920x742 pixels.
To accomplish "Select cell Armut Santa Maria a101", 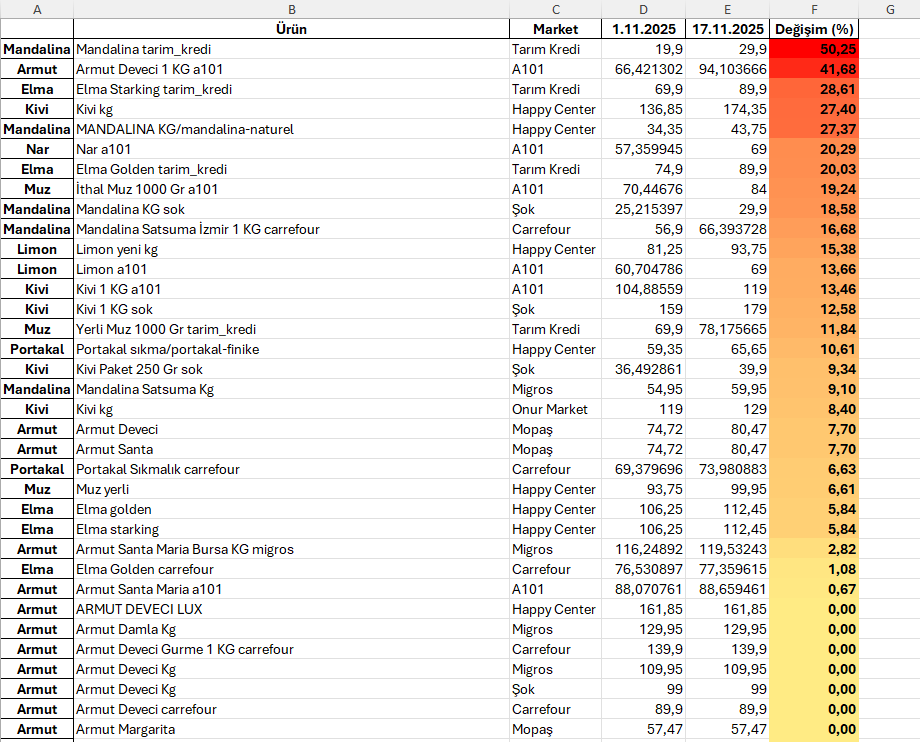I will point(292,589).
